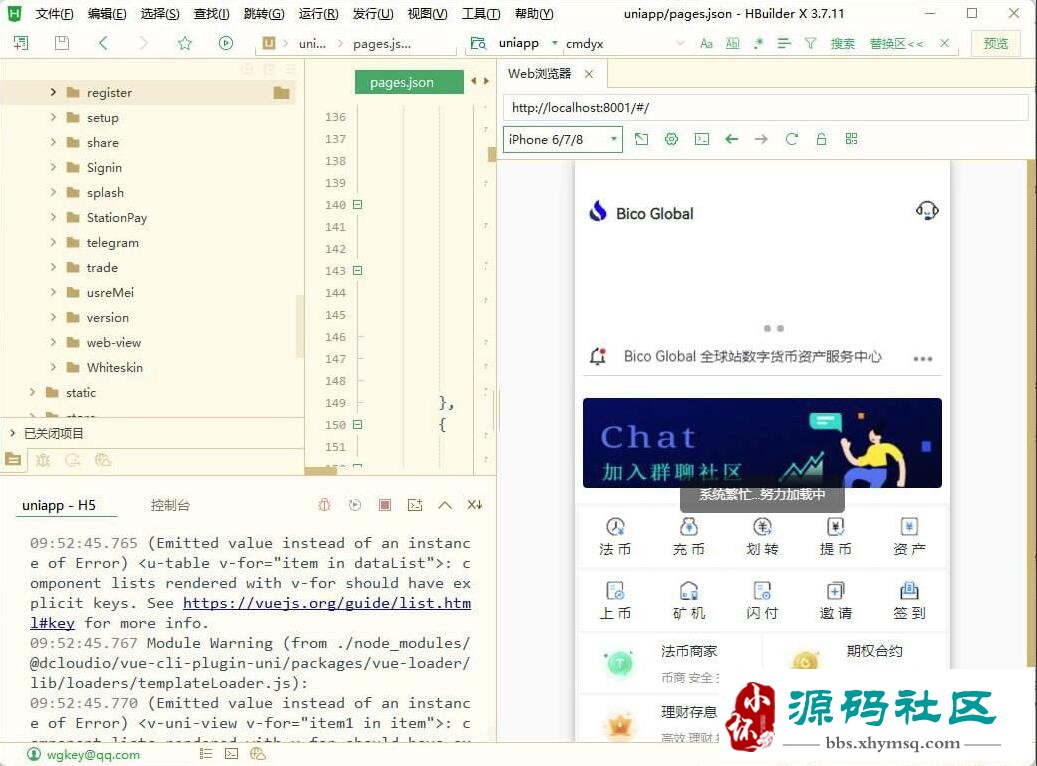
Task: Click 替换区<< replace button
Action: click(896, 43)
